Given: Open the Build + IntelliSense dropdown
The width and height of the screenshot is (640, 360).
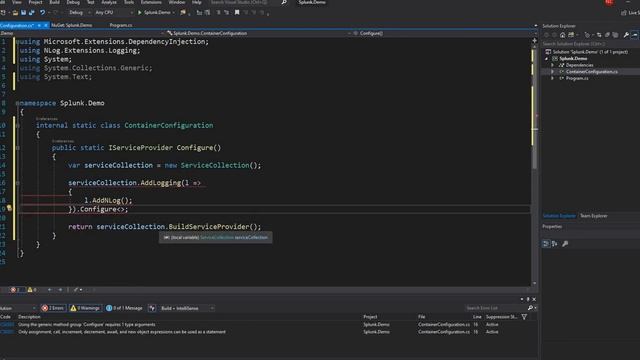Looking at the screenshot, I should coord(187,308).
